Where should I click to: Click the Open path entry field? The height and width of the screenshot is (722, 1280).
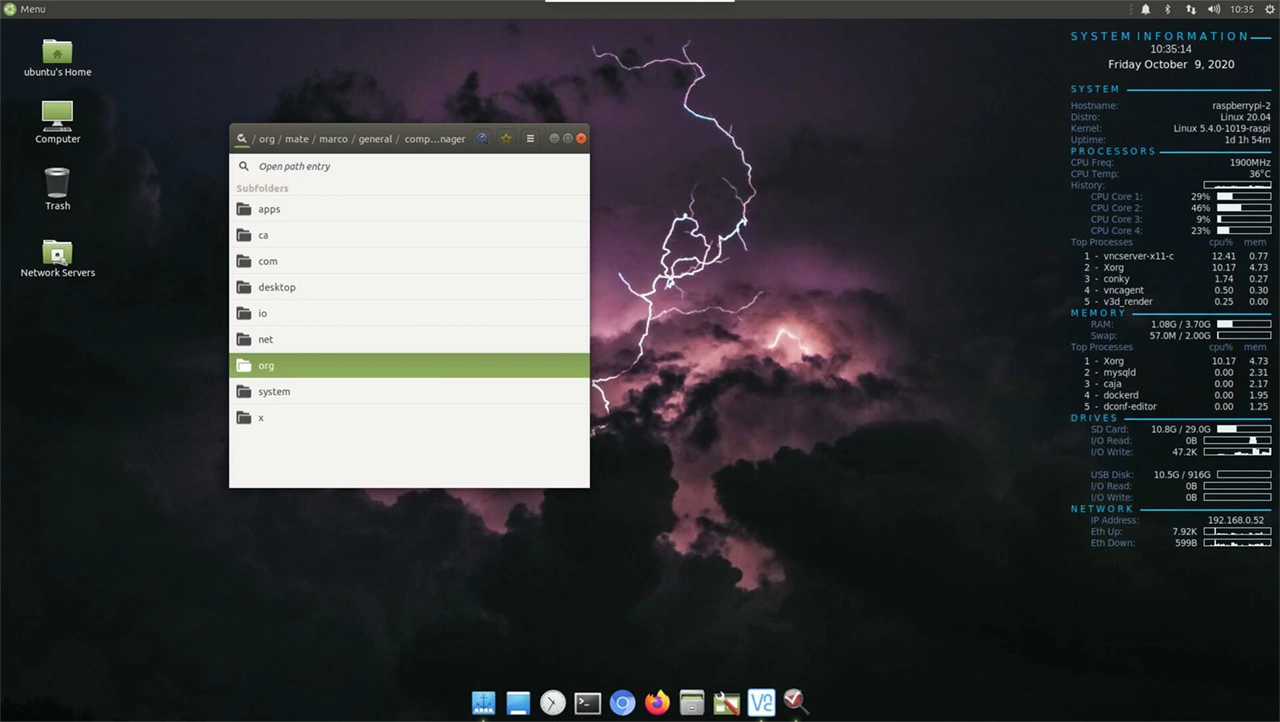pos(409,167)
